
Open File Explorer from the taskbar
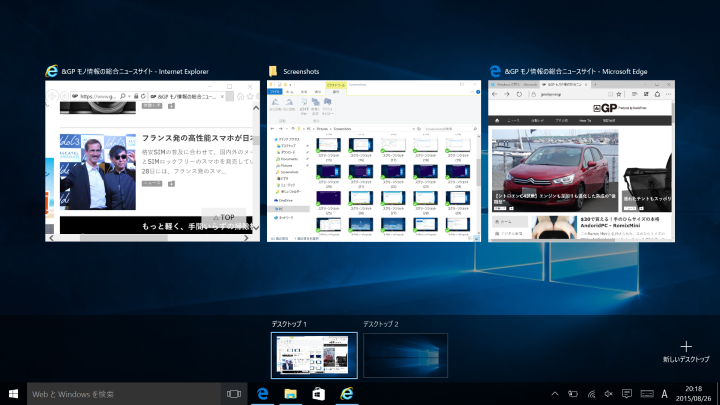pos(290,394)
